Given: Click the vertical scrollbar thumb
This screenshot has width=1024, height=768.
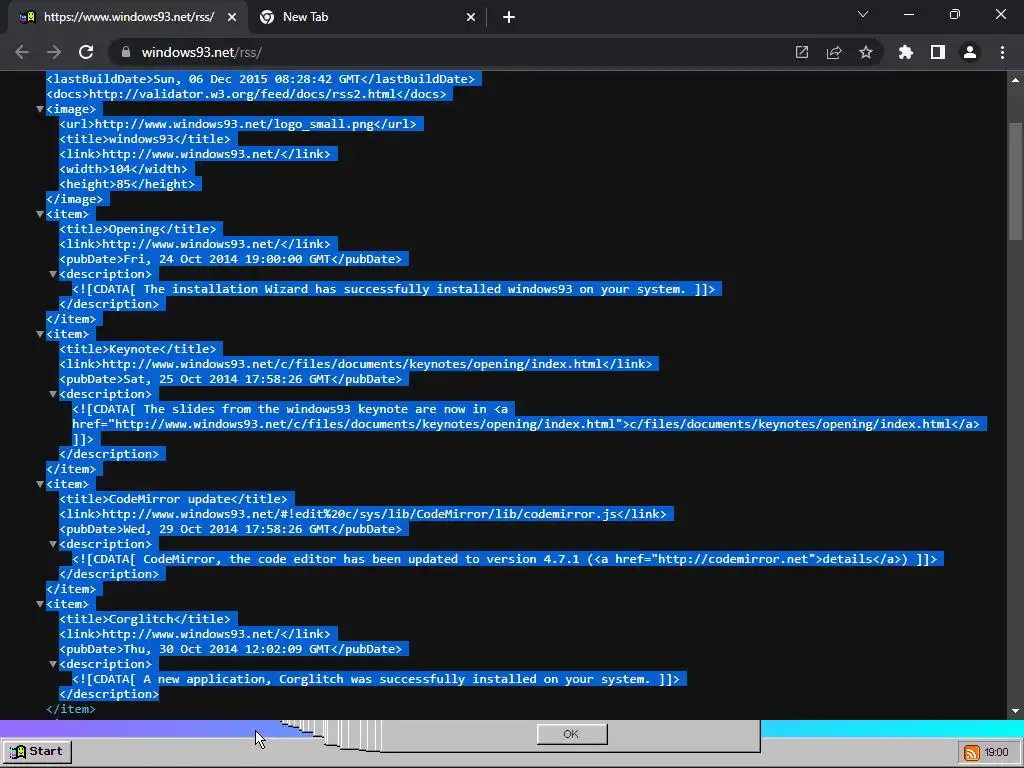Looking at the screenshot, I should (1016, 182).
